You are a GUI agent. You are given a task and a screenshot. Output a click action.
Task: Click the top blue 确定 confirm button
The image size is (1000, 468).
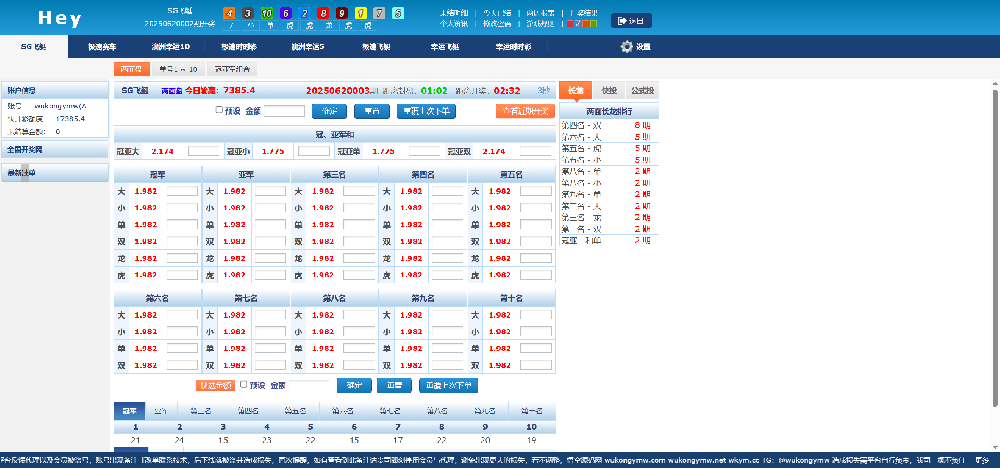click(x=328, y=111)
